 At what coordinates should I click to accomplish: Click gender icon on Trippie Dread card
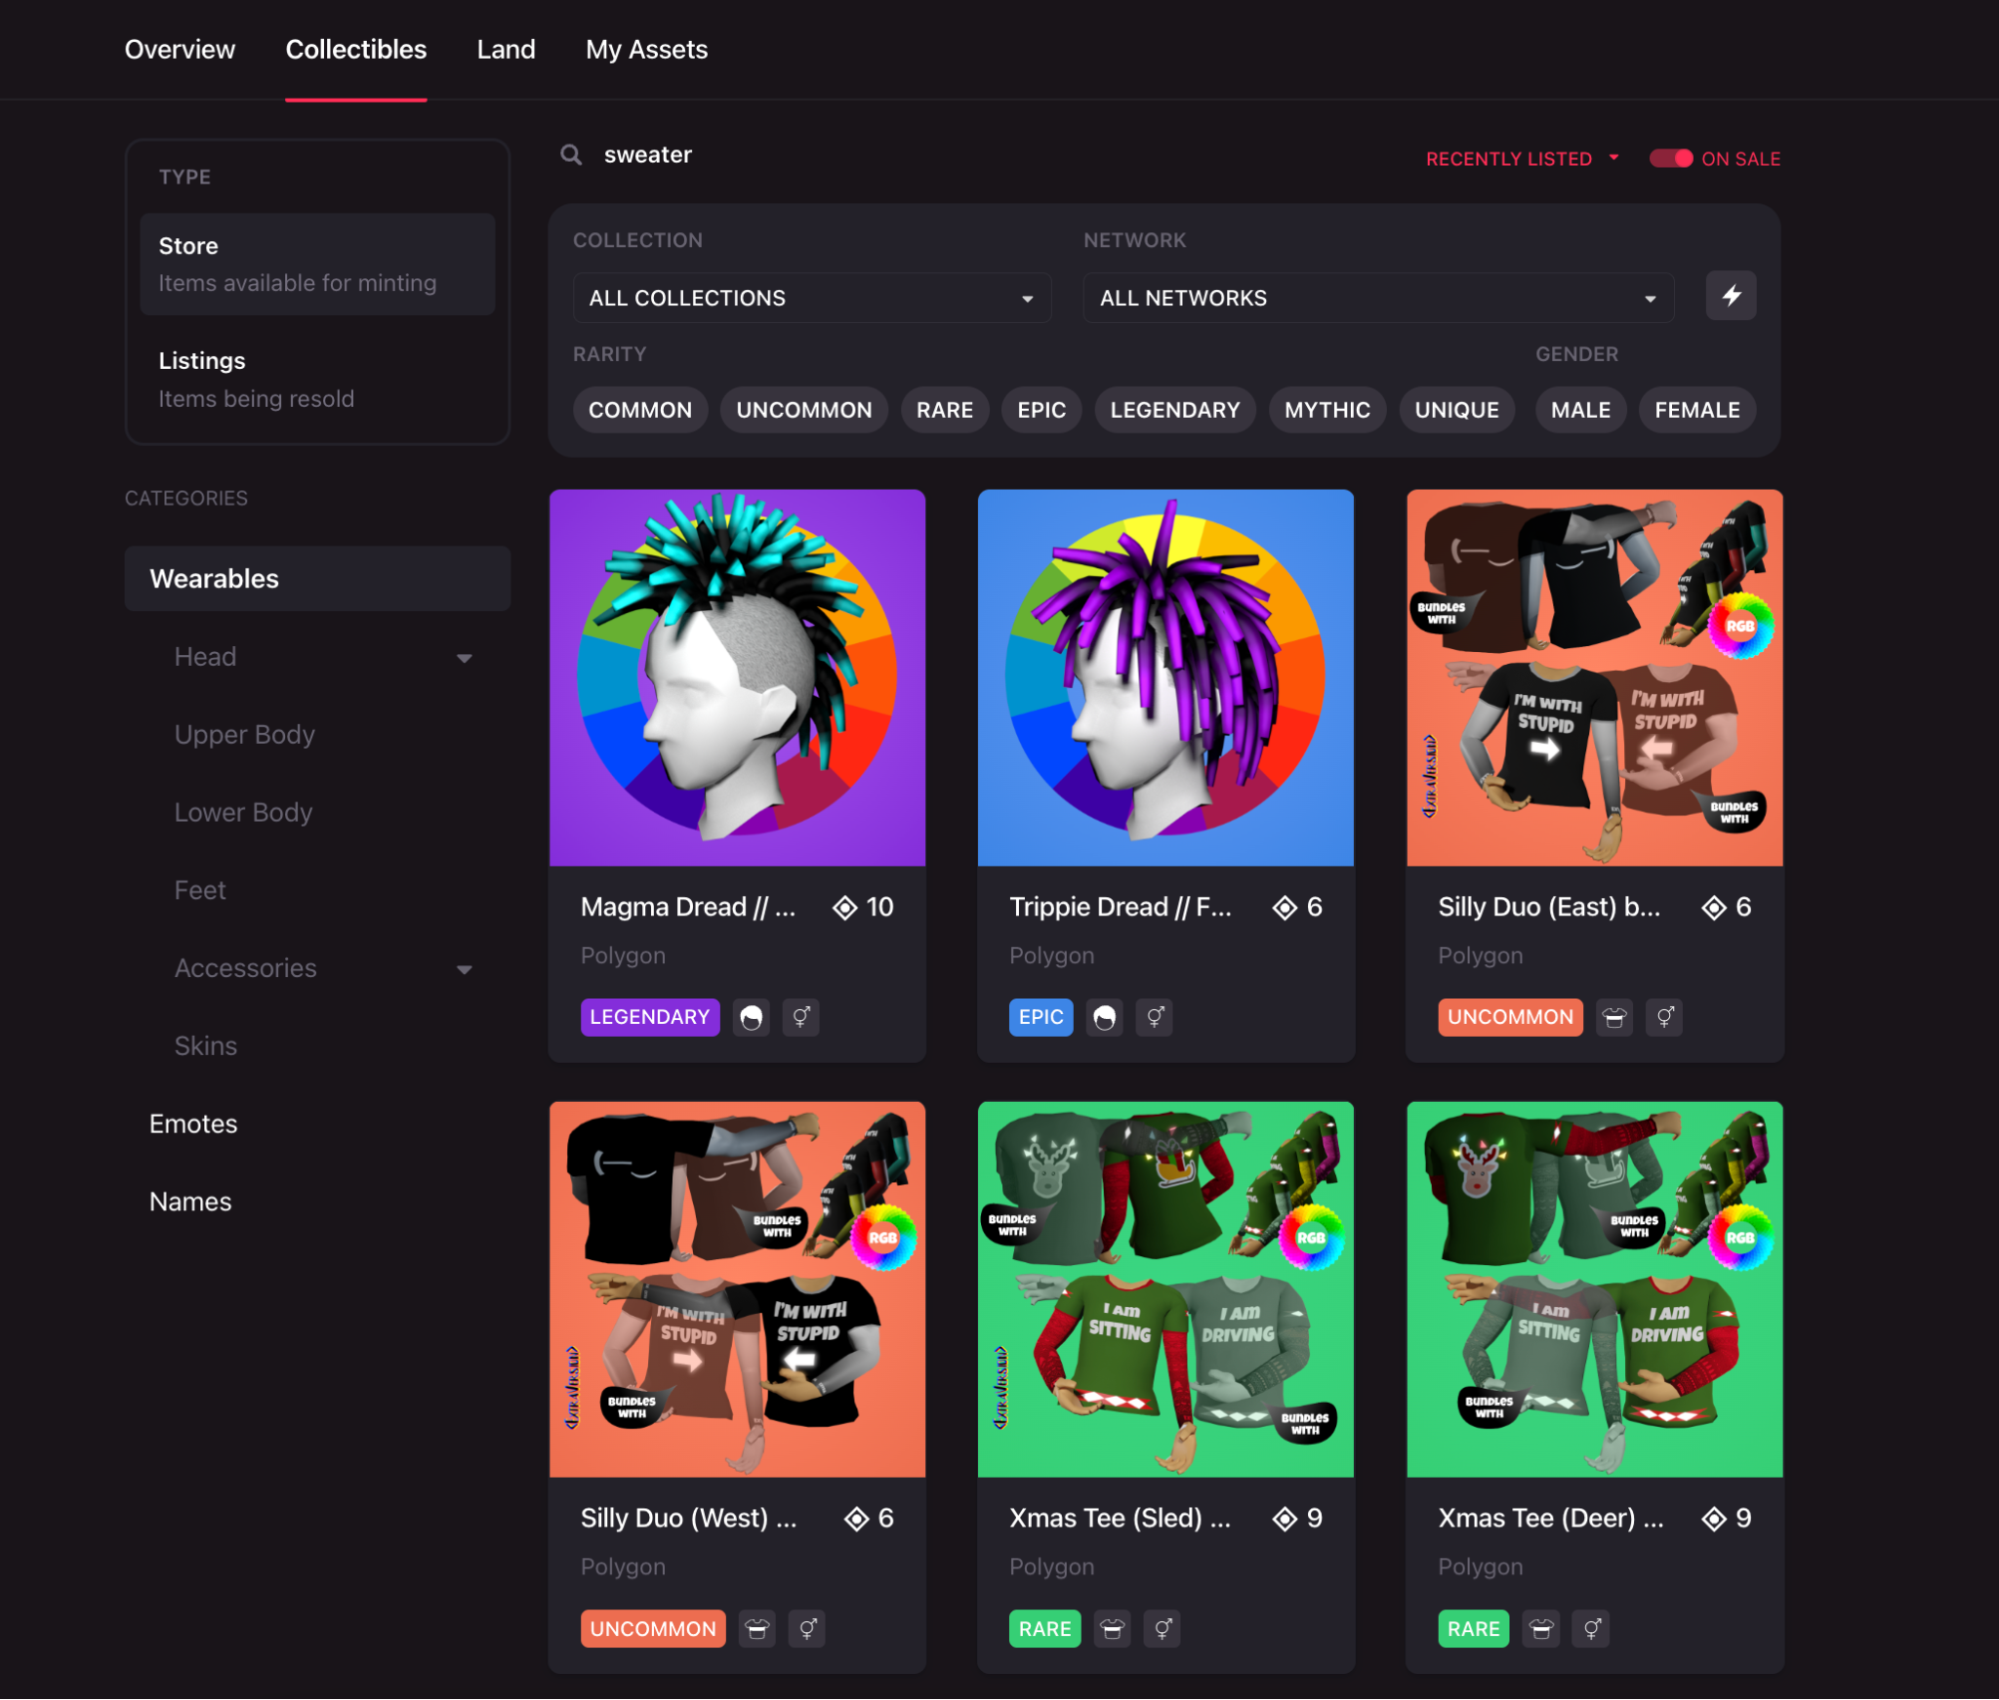(1154, 1017)
